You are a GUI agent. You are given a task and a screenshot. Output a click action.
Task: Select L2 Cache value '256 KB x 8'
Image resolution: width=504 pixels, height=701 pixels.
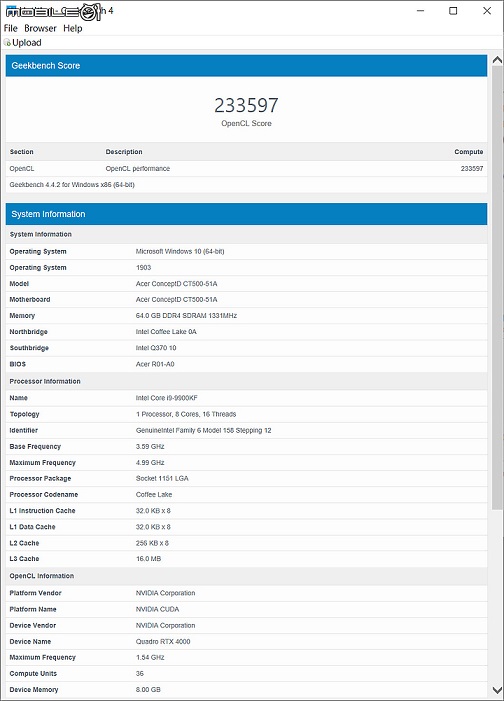(152, 543)
